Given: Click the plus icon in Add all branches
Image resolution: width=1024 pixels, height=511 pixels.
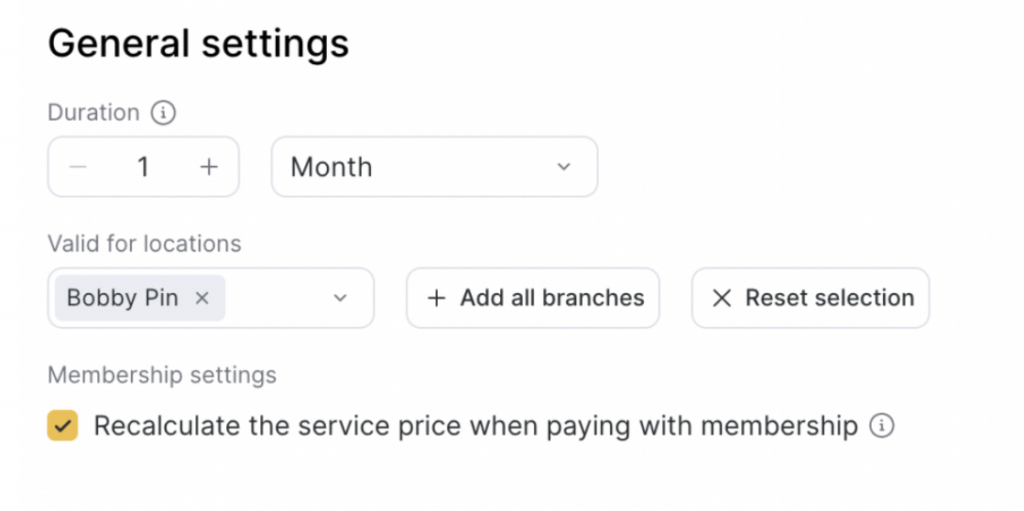Looking at the screenshot, I should [x=436, y=298].
